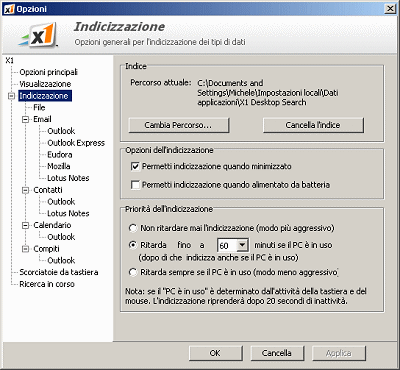Select the Compiti tree item
The height and width of the screenshot is (370, 400).
tap(46, 249)
